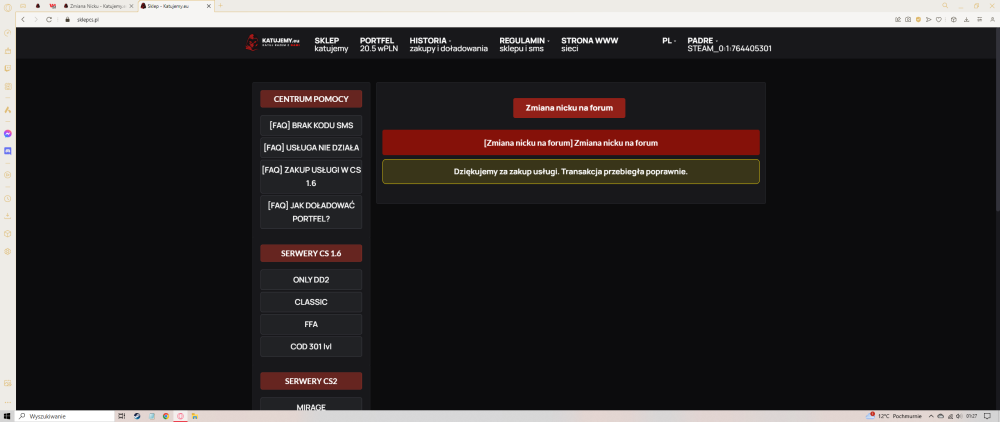Open Steam from the taskbar
The height and width of the screenshot is (422, 1000).
tap(136, 416)
